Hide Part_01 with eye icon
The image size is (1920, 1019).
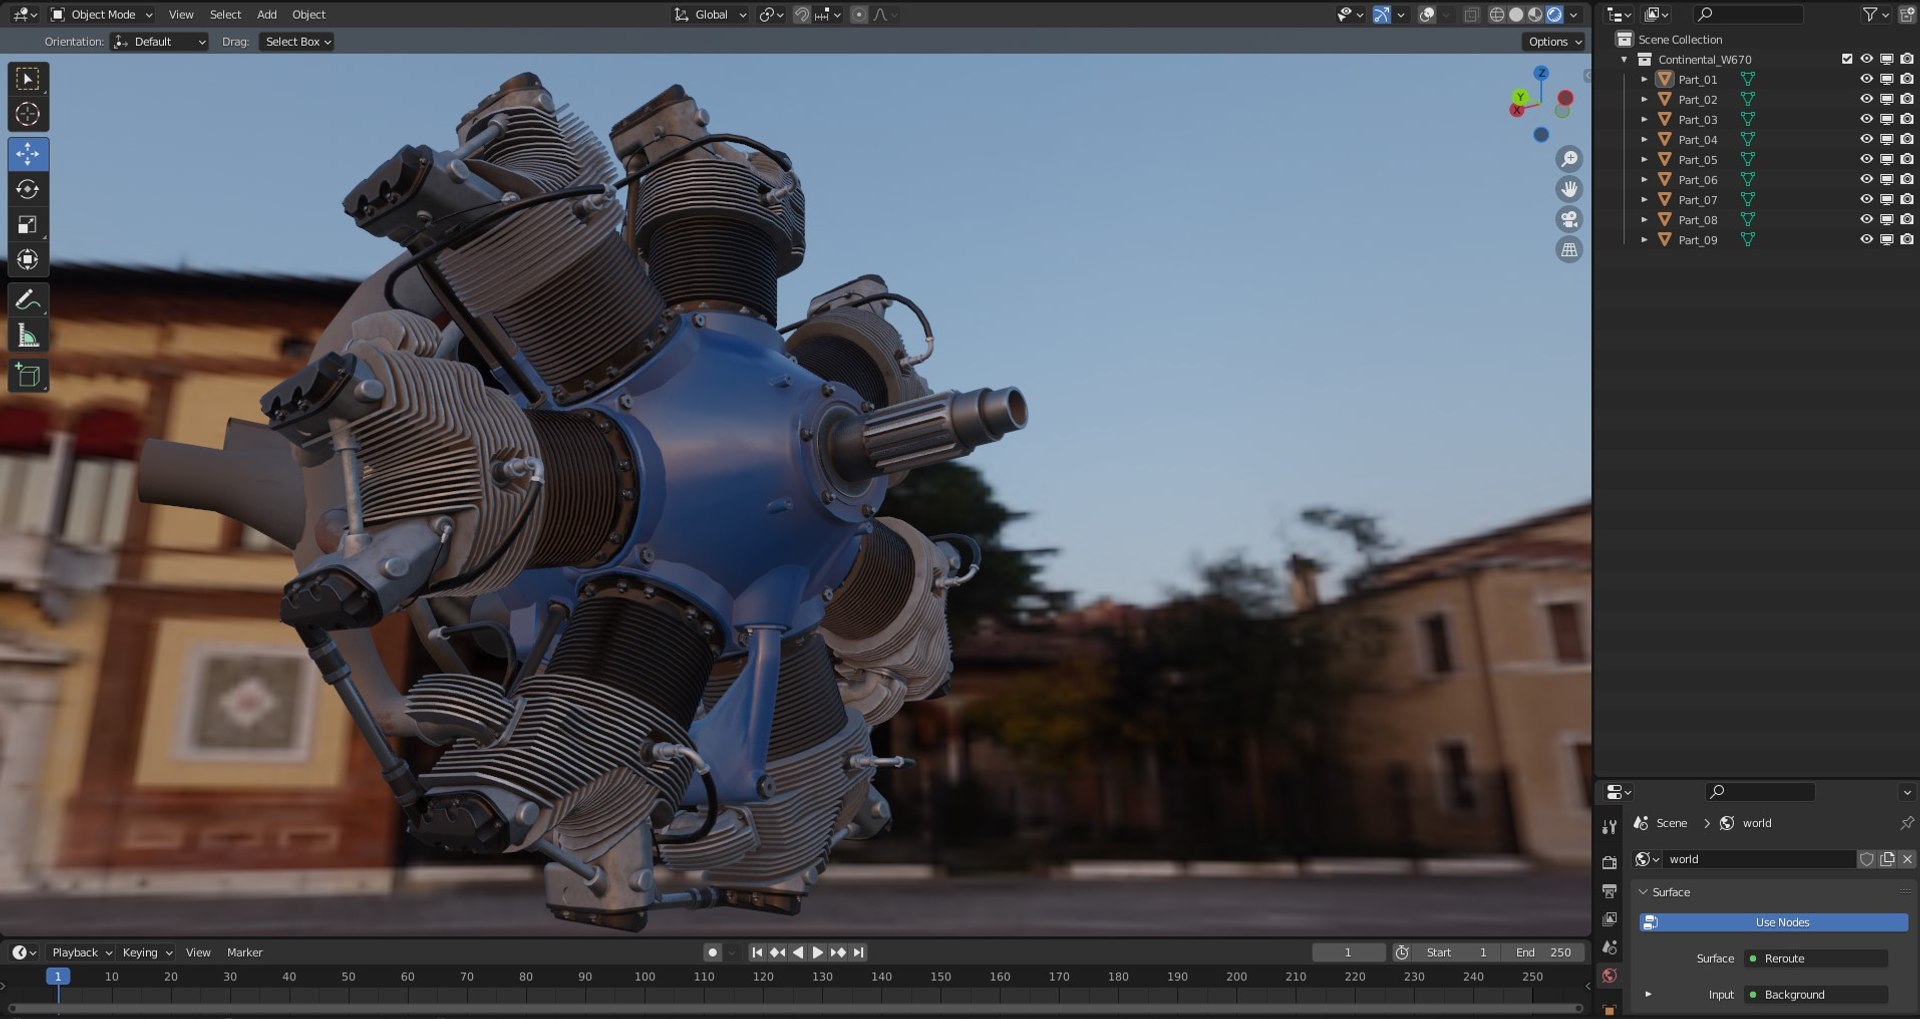click(1866, 79)
